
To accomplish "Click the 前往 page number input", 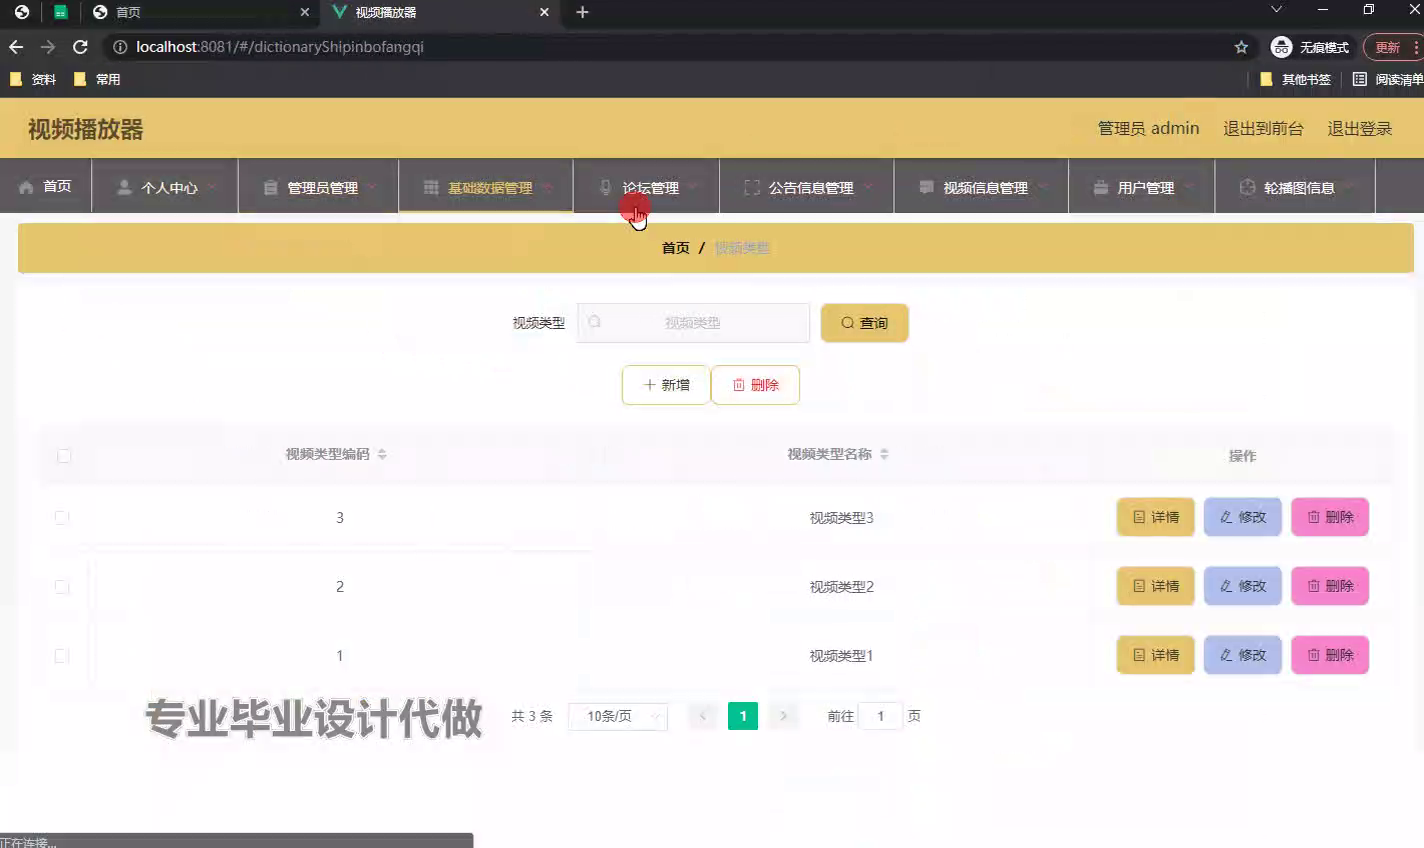I will point(880,716).
